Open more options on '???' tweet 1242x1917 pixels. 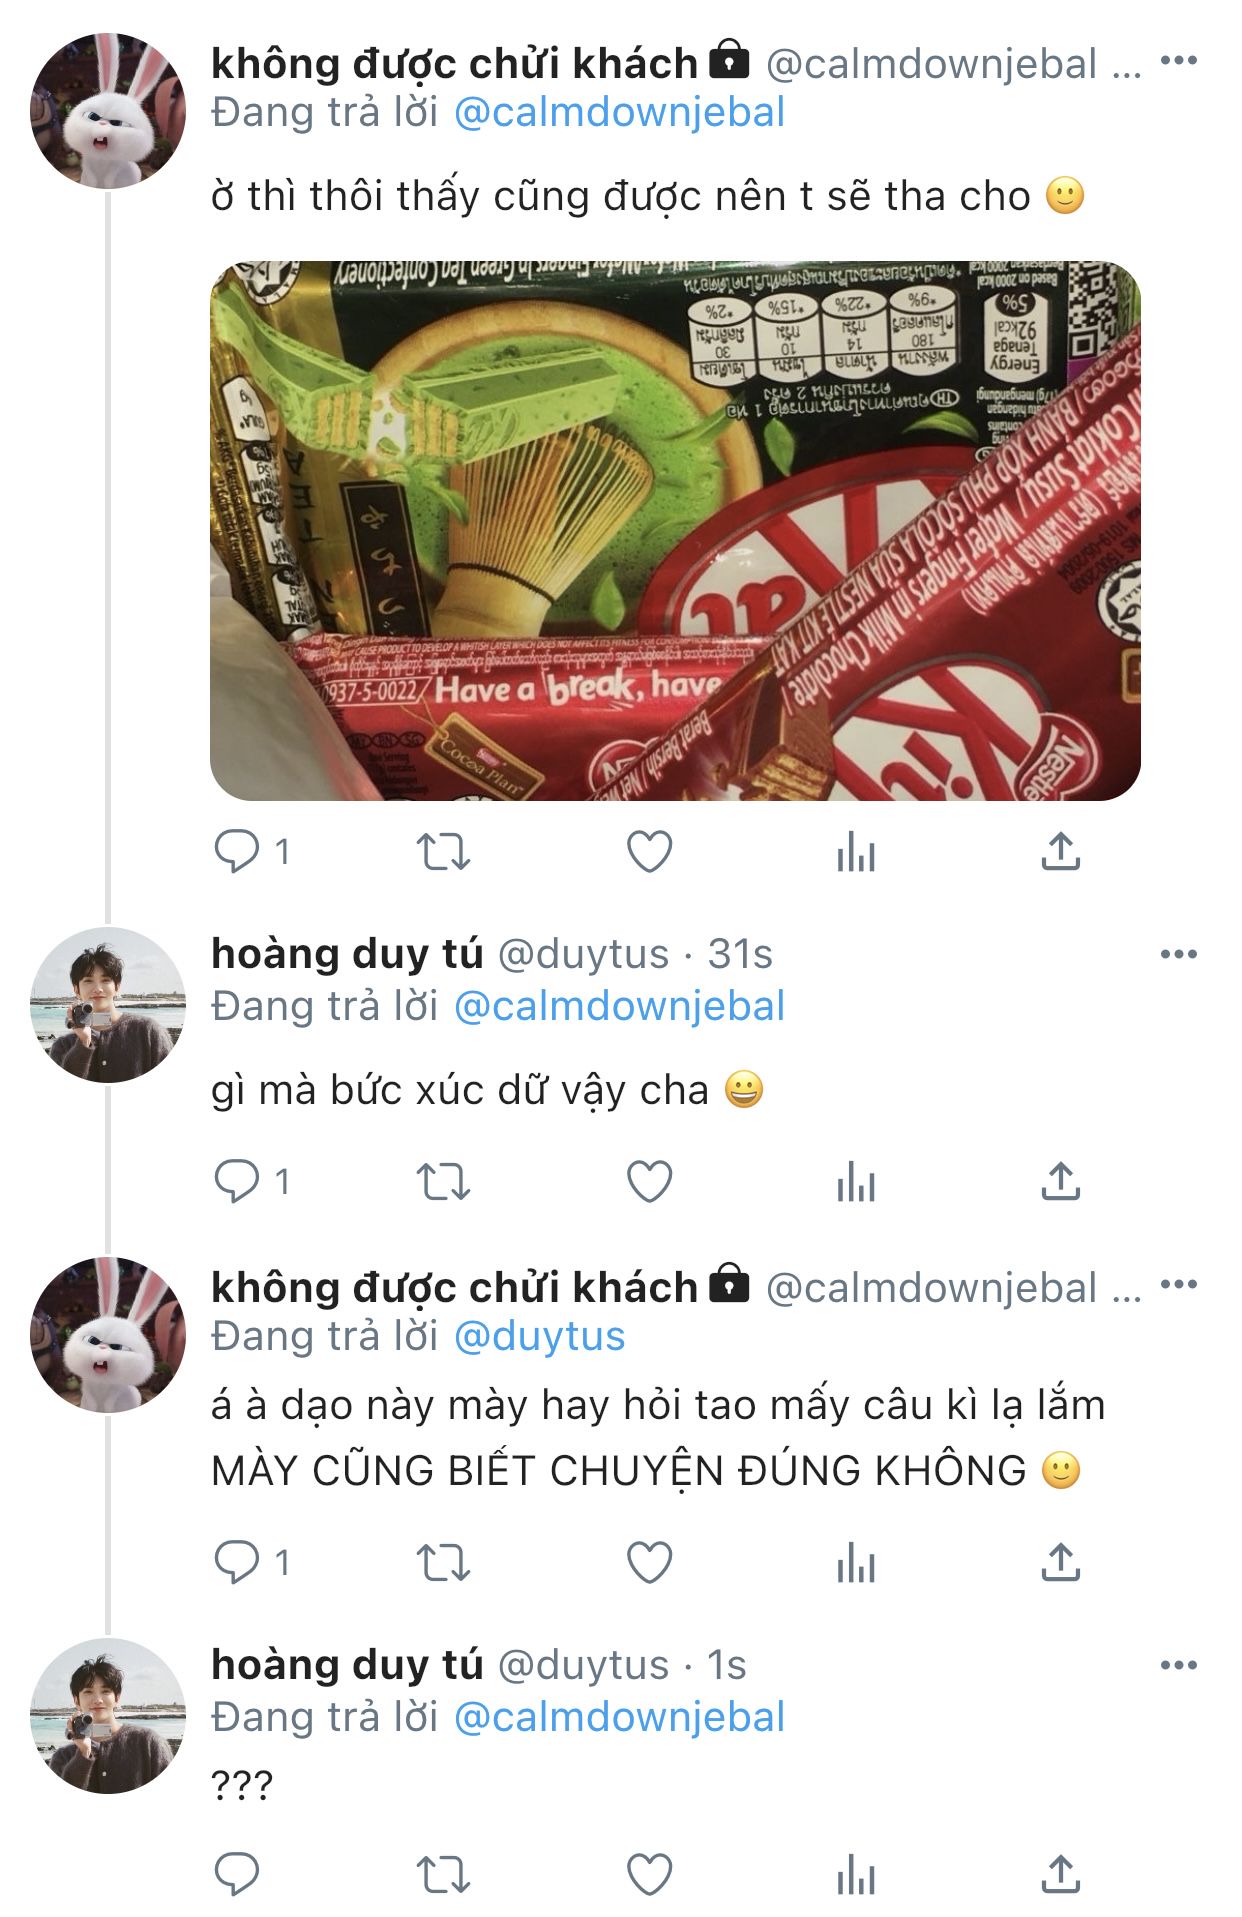tap(1179, 1665)
